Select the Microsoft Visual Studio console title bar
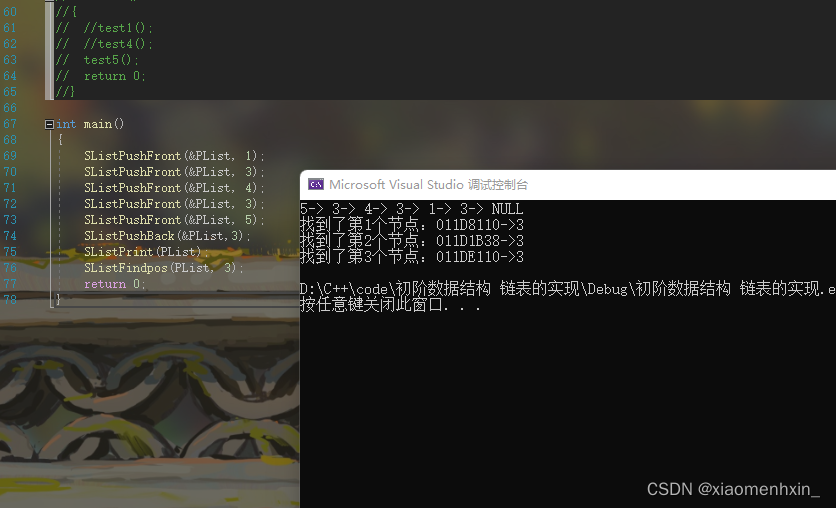The height and width of the screenshot is (508, 836). pos(568,185)
